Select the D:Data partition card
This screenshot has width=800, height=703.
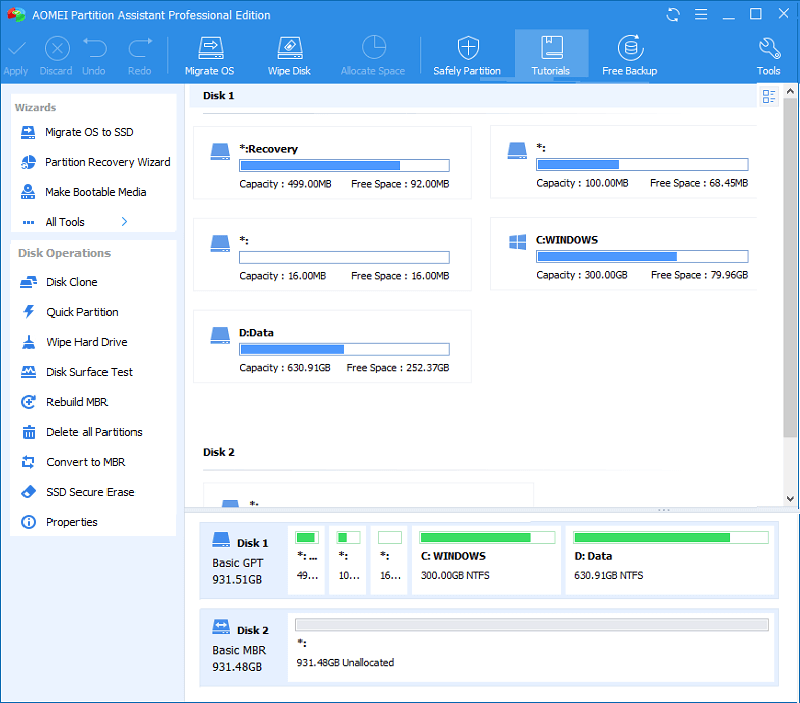point(332,346)
